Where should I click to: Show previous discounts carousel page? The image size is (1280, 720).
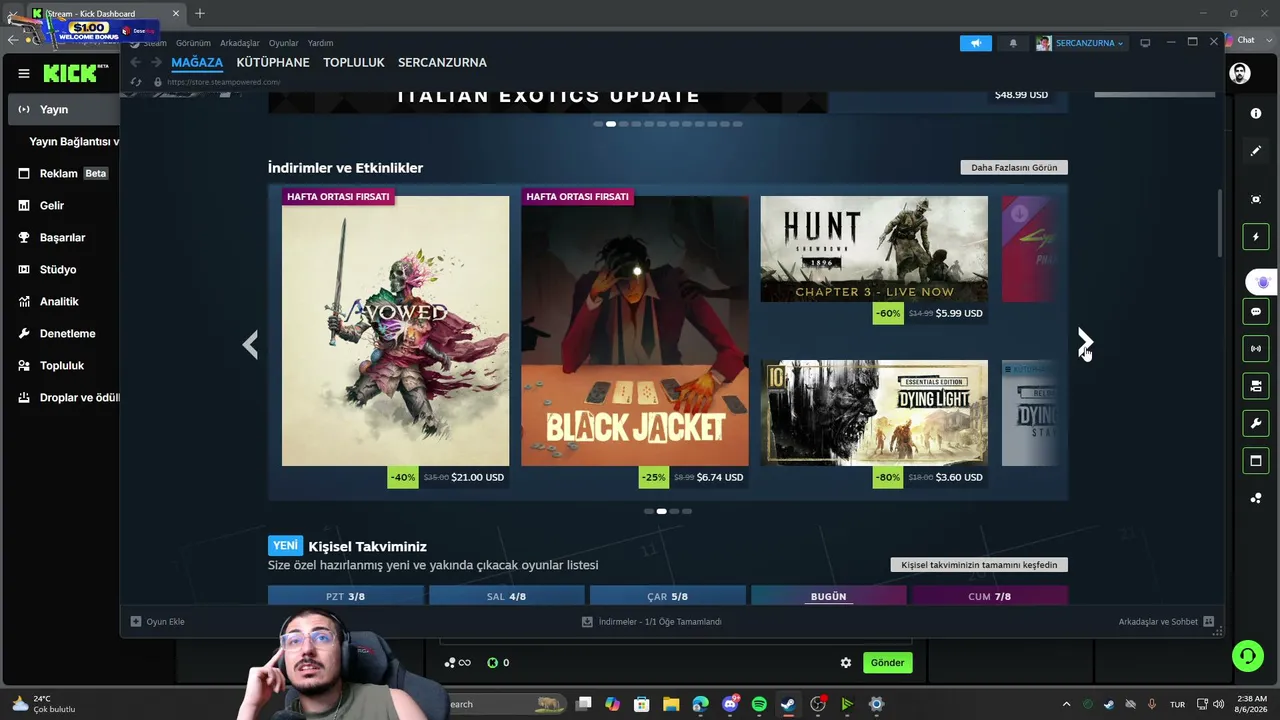point(250,344)
